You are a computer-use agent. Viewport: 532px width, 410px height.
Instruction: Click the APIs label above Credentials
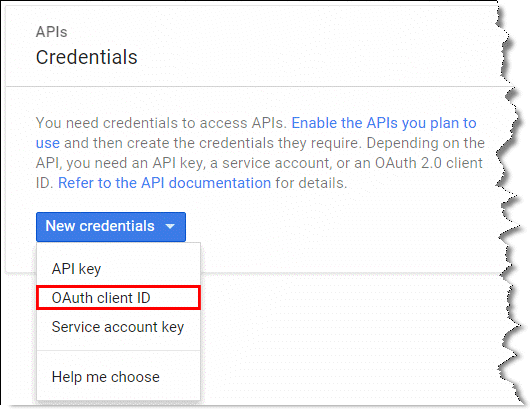point(52,32)
